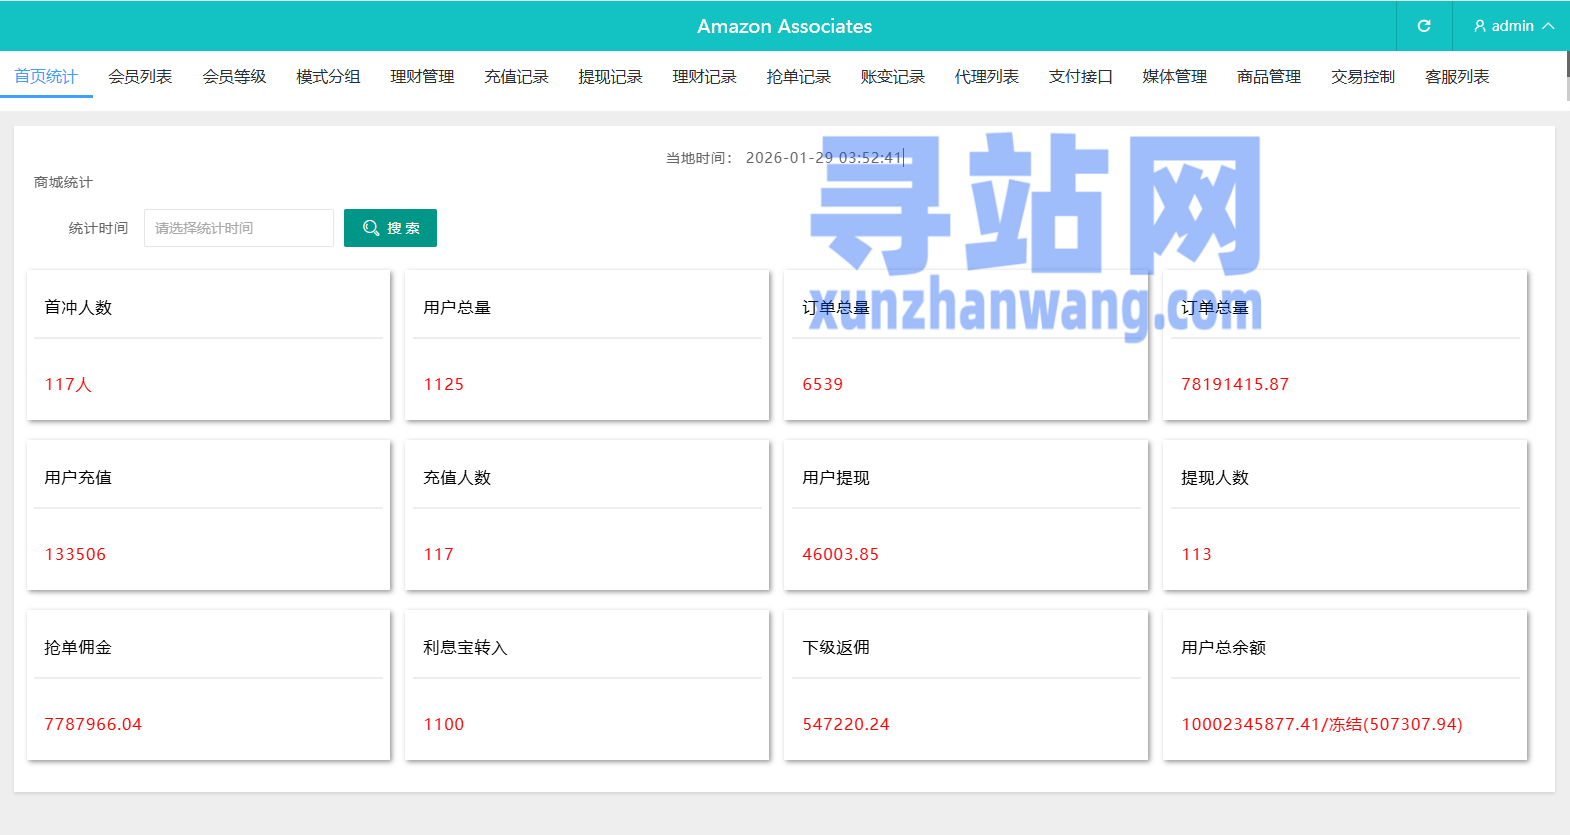This screenshot has height=835, width=1570.
Task: Open 充值记录 tab
Action: coord(516,77)
